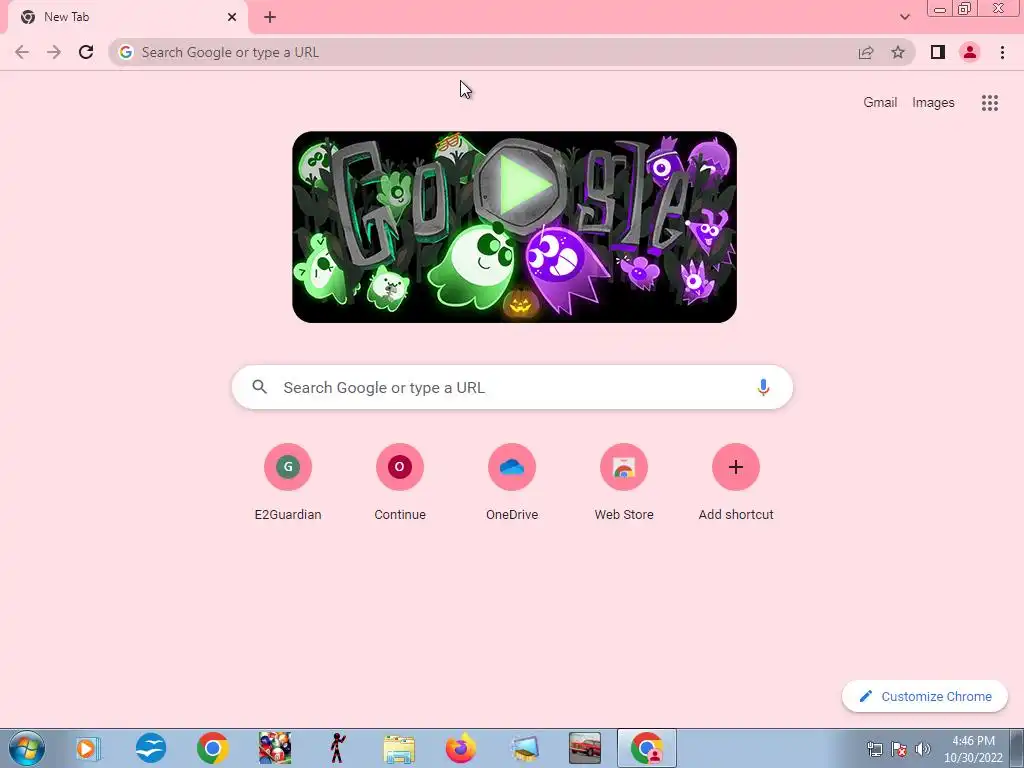Open the OpenOffice taskbar icon

(x=151, y=748)
